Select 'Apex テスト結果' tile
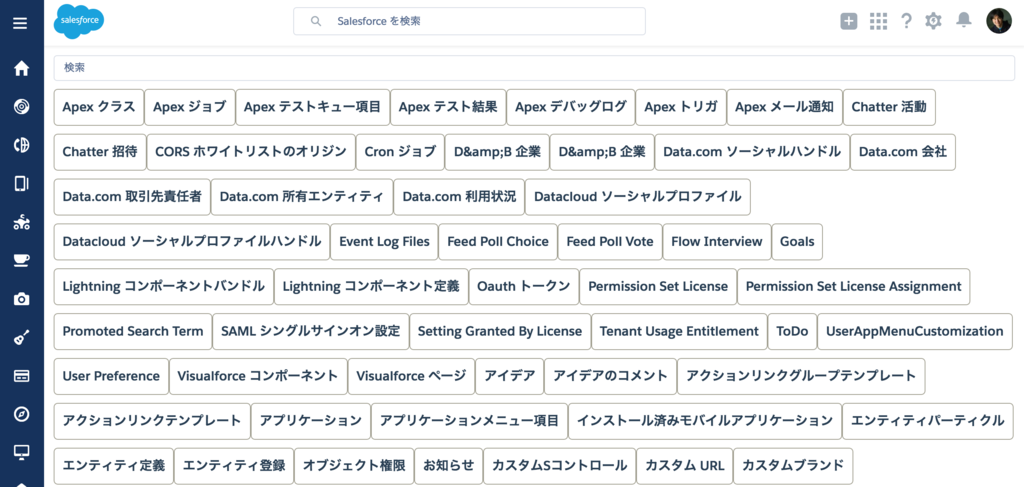 pos(448,107)
